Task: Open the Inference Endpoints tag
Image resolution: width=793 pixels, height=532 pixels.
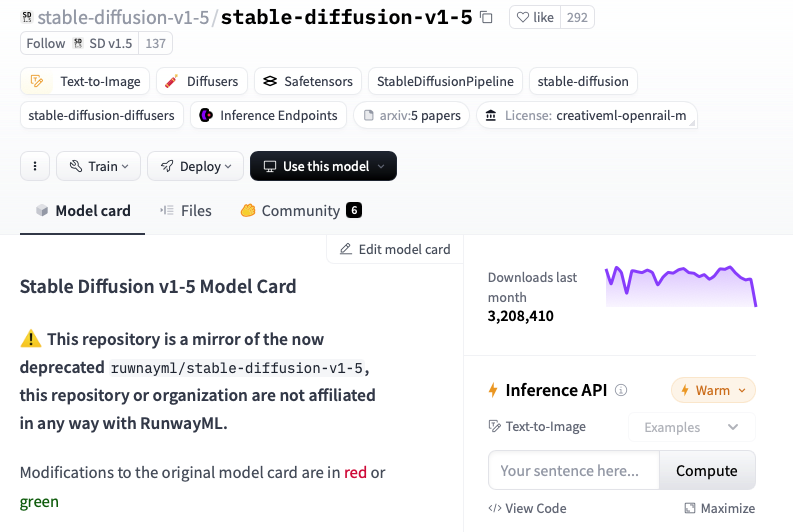Action: (269, 115)
